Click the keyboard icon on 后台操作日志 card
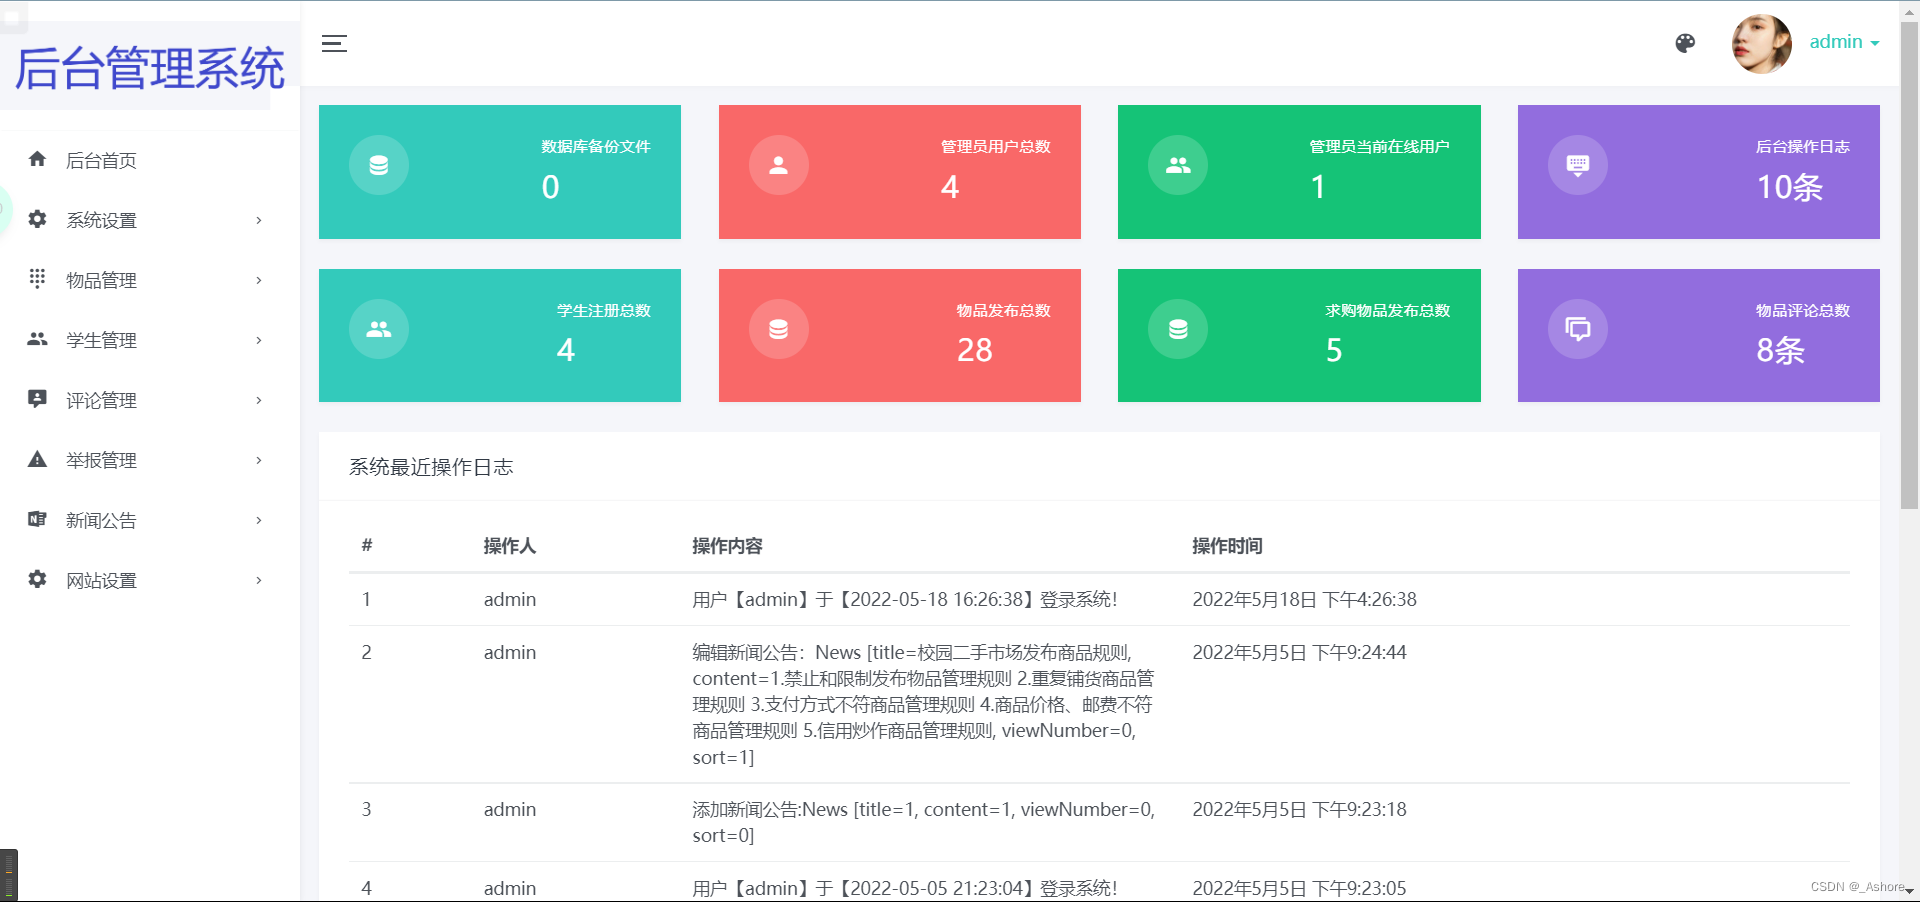The width and height of the screenshot is (1920, 902). [1577, 164]
